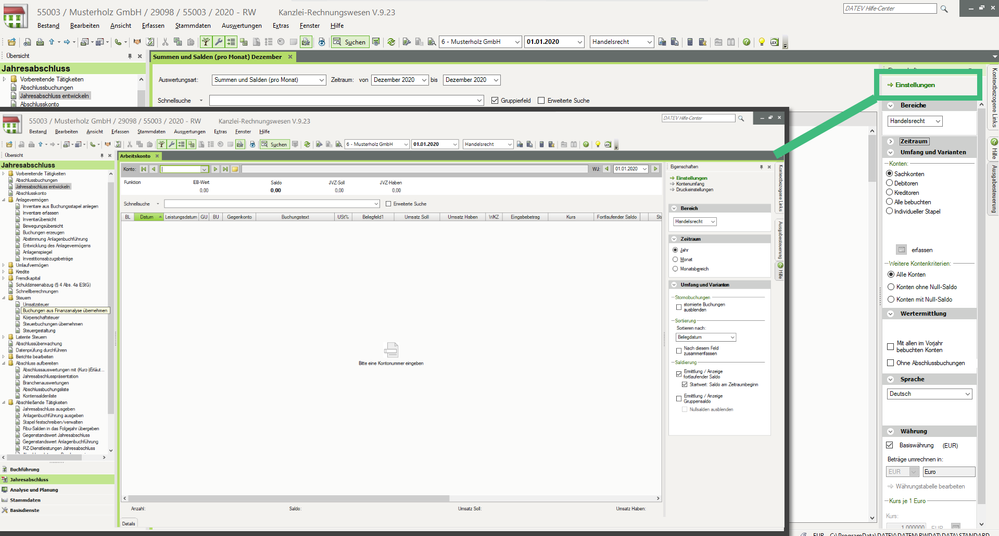
Task: Go to previous account in Arbeitskonto Konto bar
Action: click(x=154, y=169)
